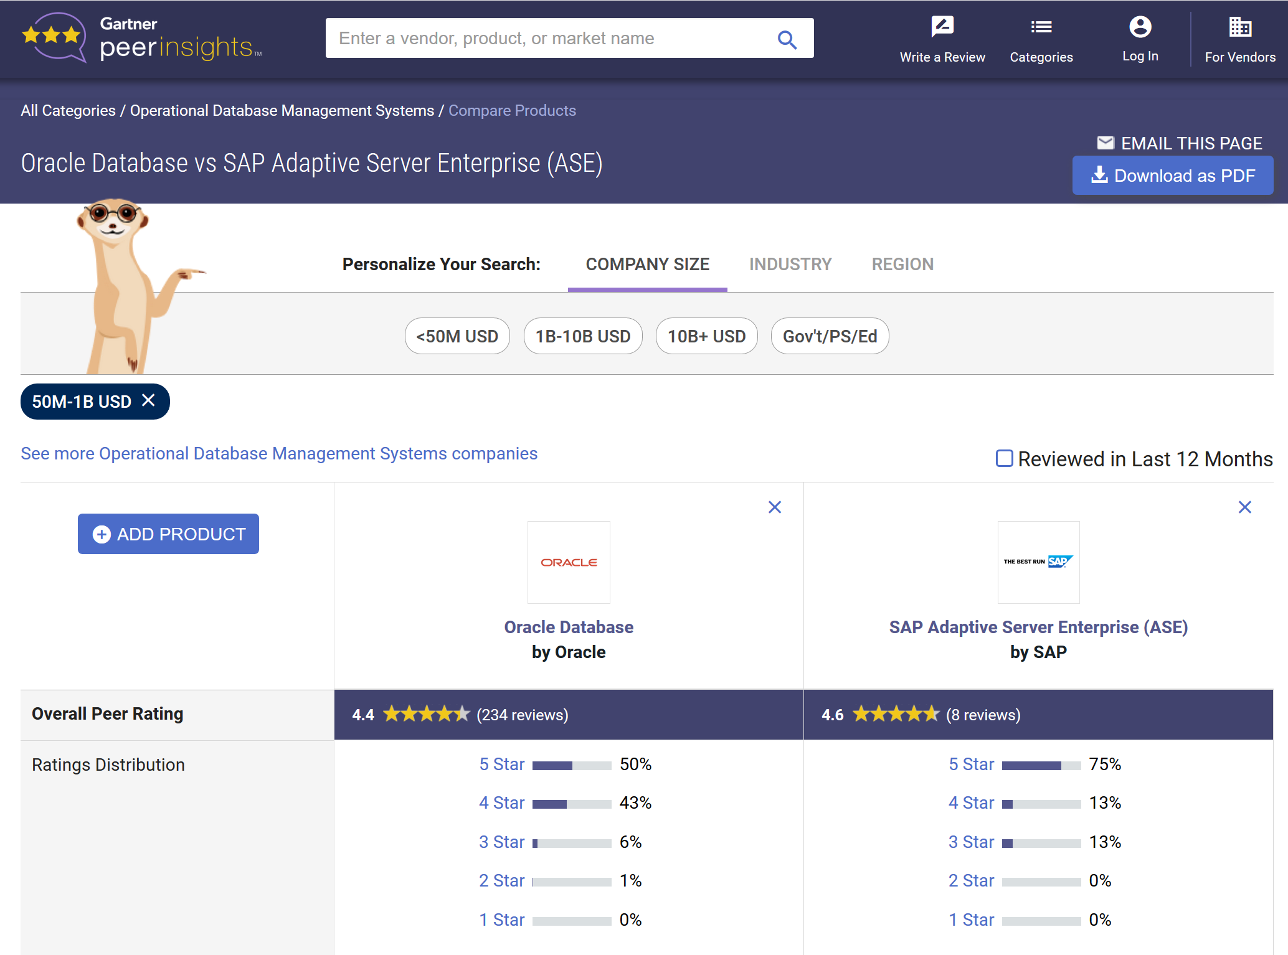Click the Compare Products breadcrumb
This screenshot has width=1288, height=955.
pos(512,111)
